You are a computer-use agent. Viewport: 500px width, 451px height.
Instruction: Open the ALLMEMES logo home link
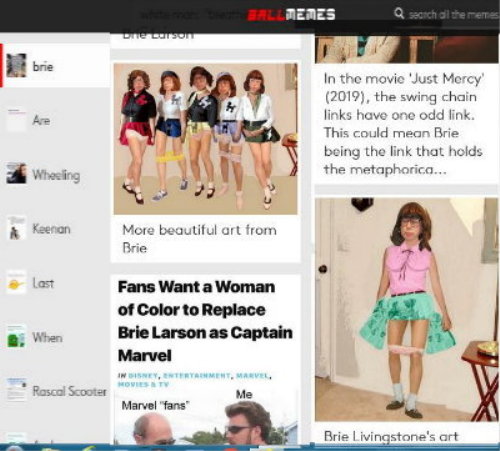tap(291, 14)
